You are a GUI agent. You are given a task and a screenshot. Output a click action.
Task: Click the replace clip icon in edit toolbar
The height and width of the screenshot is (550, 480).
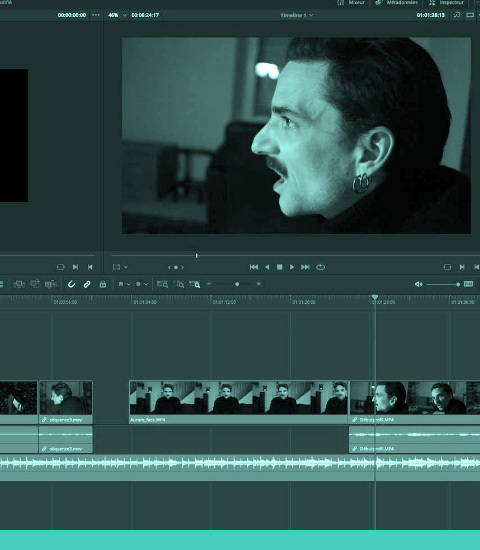coord(51,284)
